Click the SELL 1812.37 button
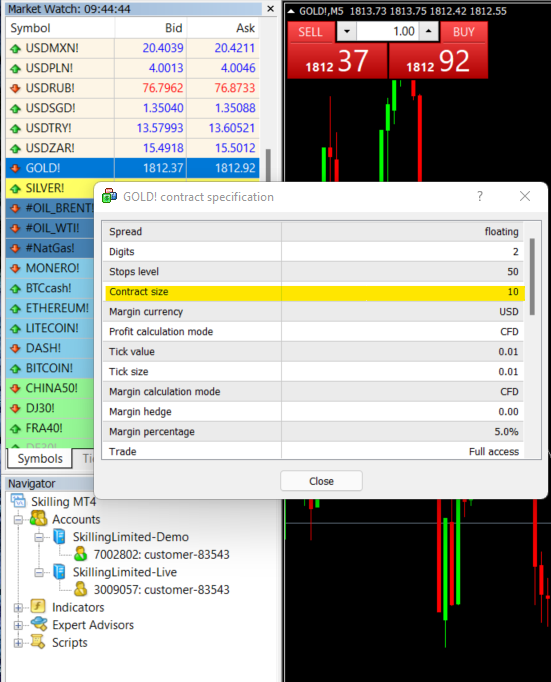 [x=337, y=61]
